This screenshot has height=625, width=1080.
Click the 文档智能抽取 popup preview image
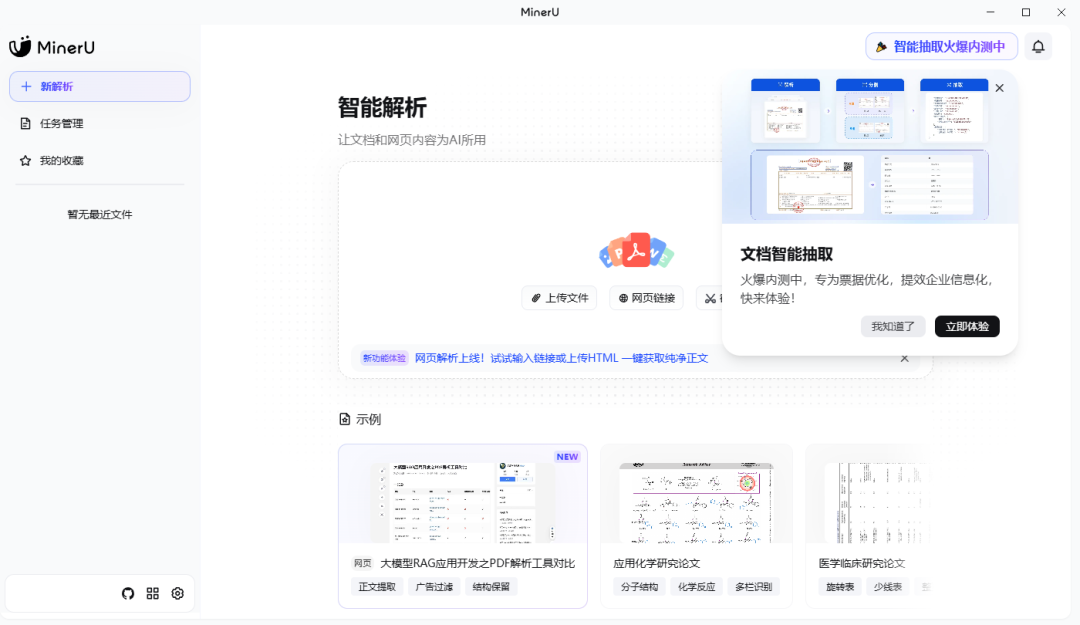click(x=870, y=148)
